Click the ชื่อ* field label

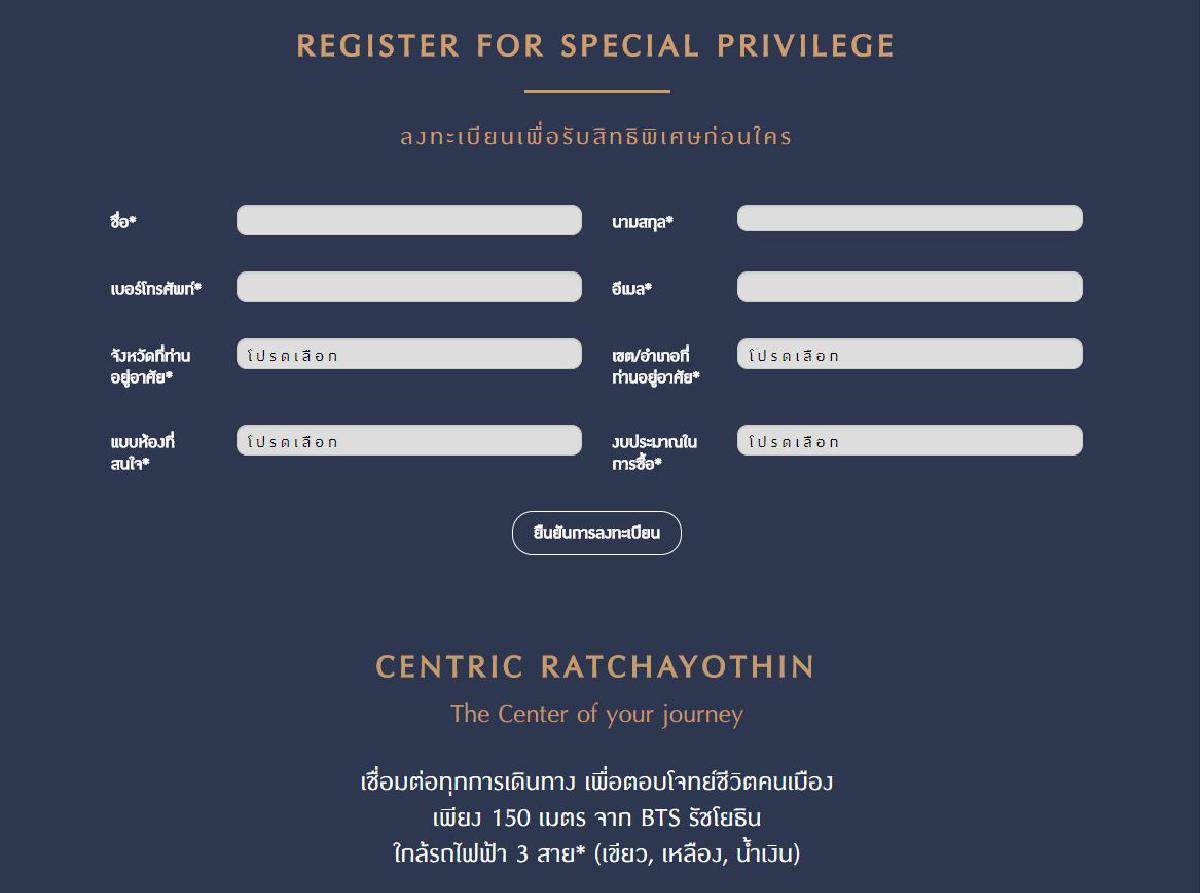click(123, 221)
